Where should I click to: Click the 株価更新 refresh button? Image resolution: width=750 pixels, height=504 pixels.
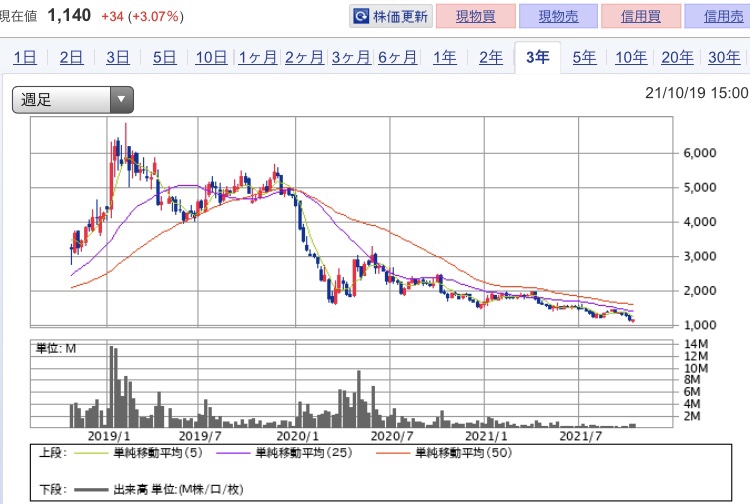391,17
